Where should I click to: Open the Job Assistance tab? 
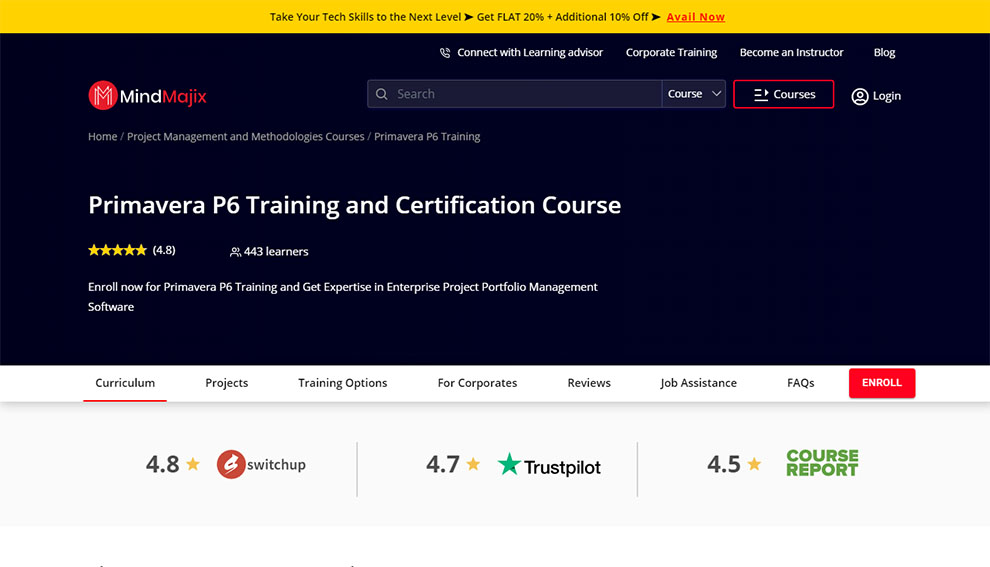coord(698,383)
